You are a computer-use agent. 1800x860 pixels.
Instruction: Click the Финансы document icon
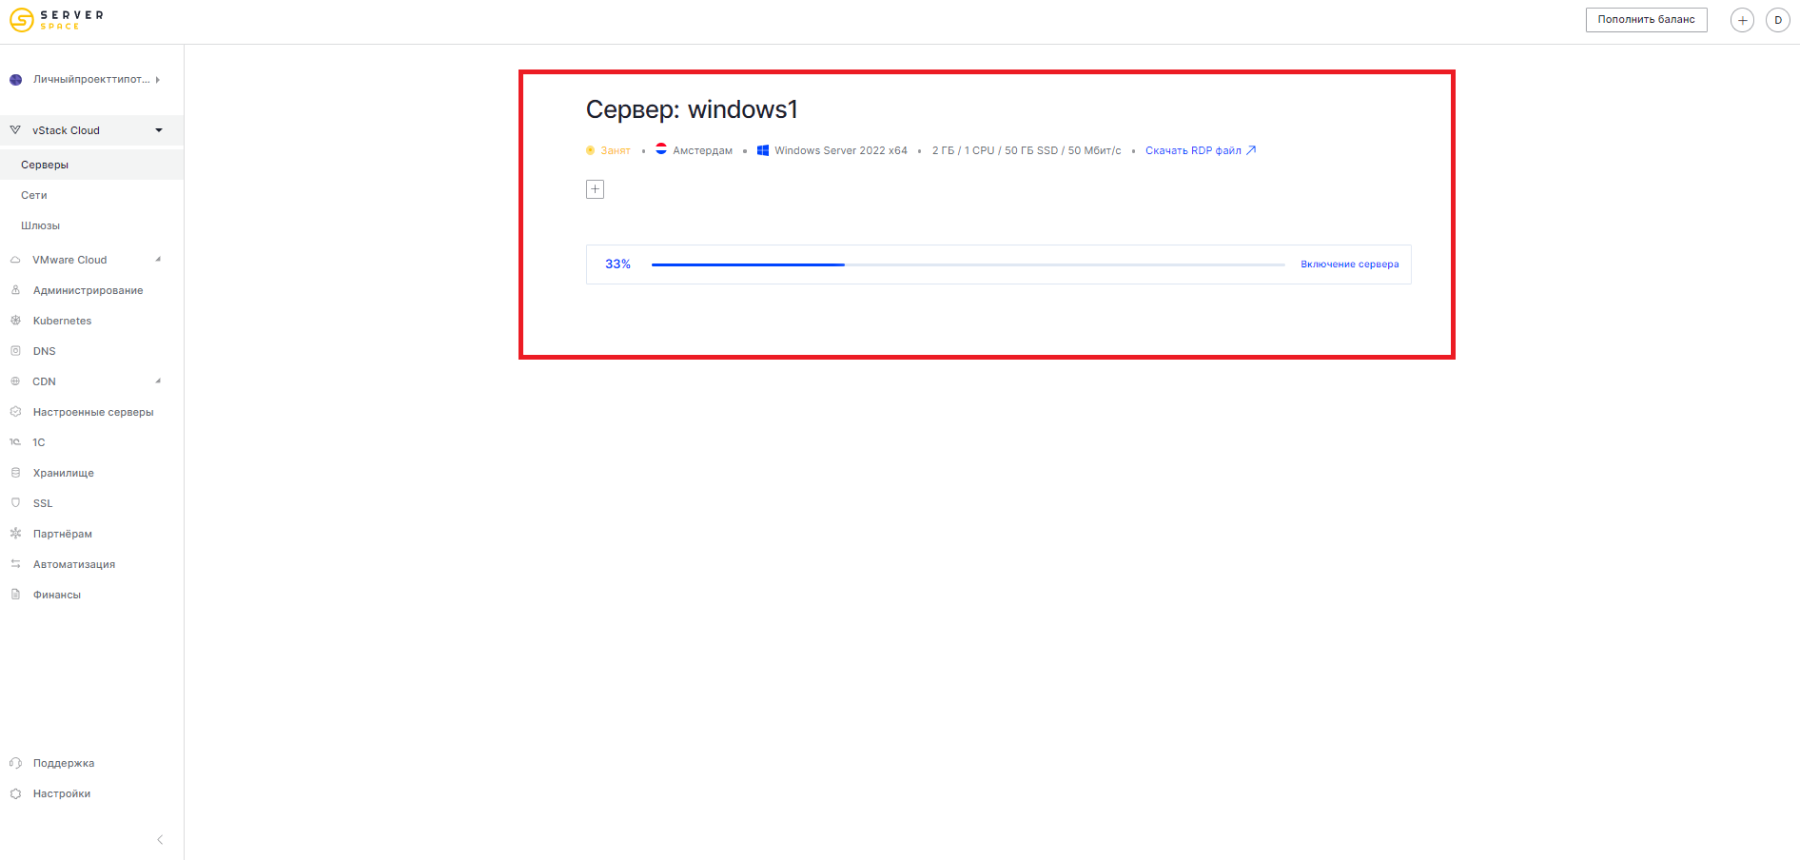pos(15,594)
